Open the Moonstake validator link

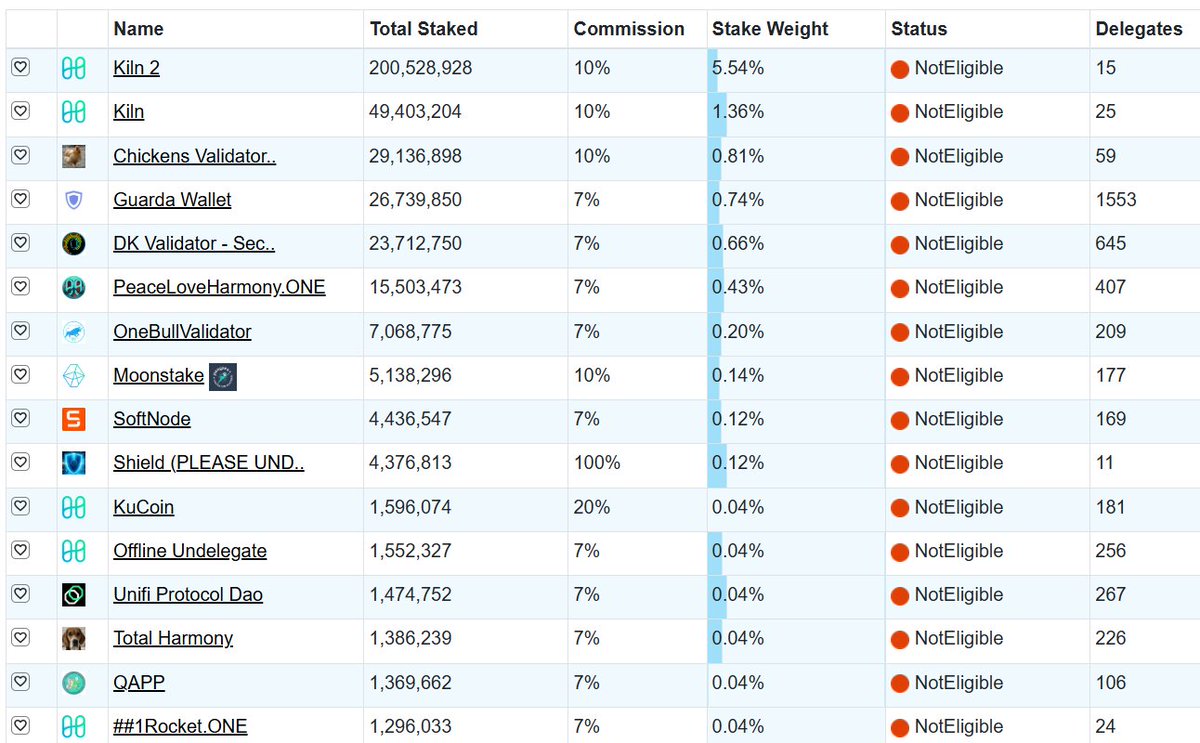click(159, 375)
